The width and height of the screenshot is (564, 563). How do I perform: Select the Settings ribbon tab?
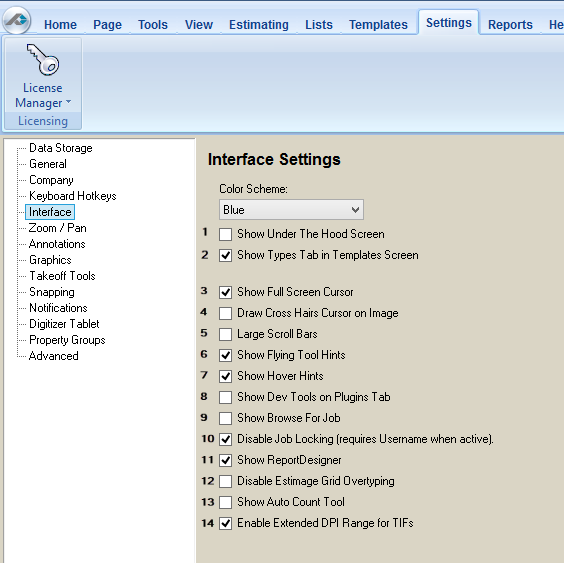[x=449, y=23]
